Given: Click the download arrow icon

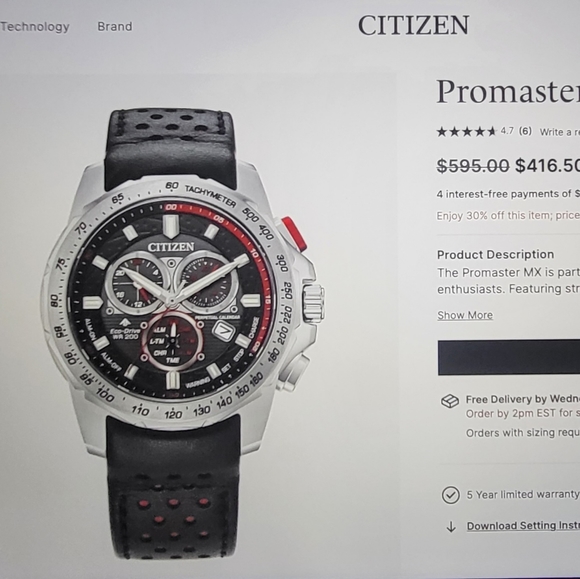Looking at the screenshot, I should (x=451, y=526).
